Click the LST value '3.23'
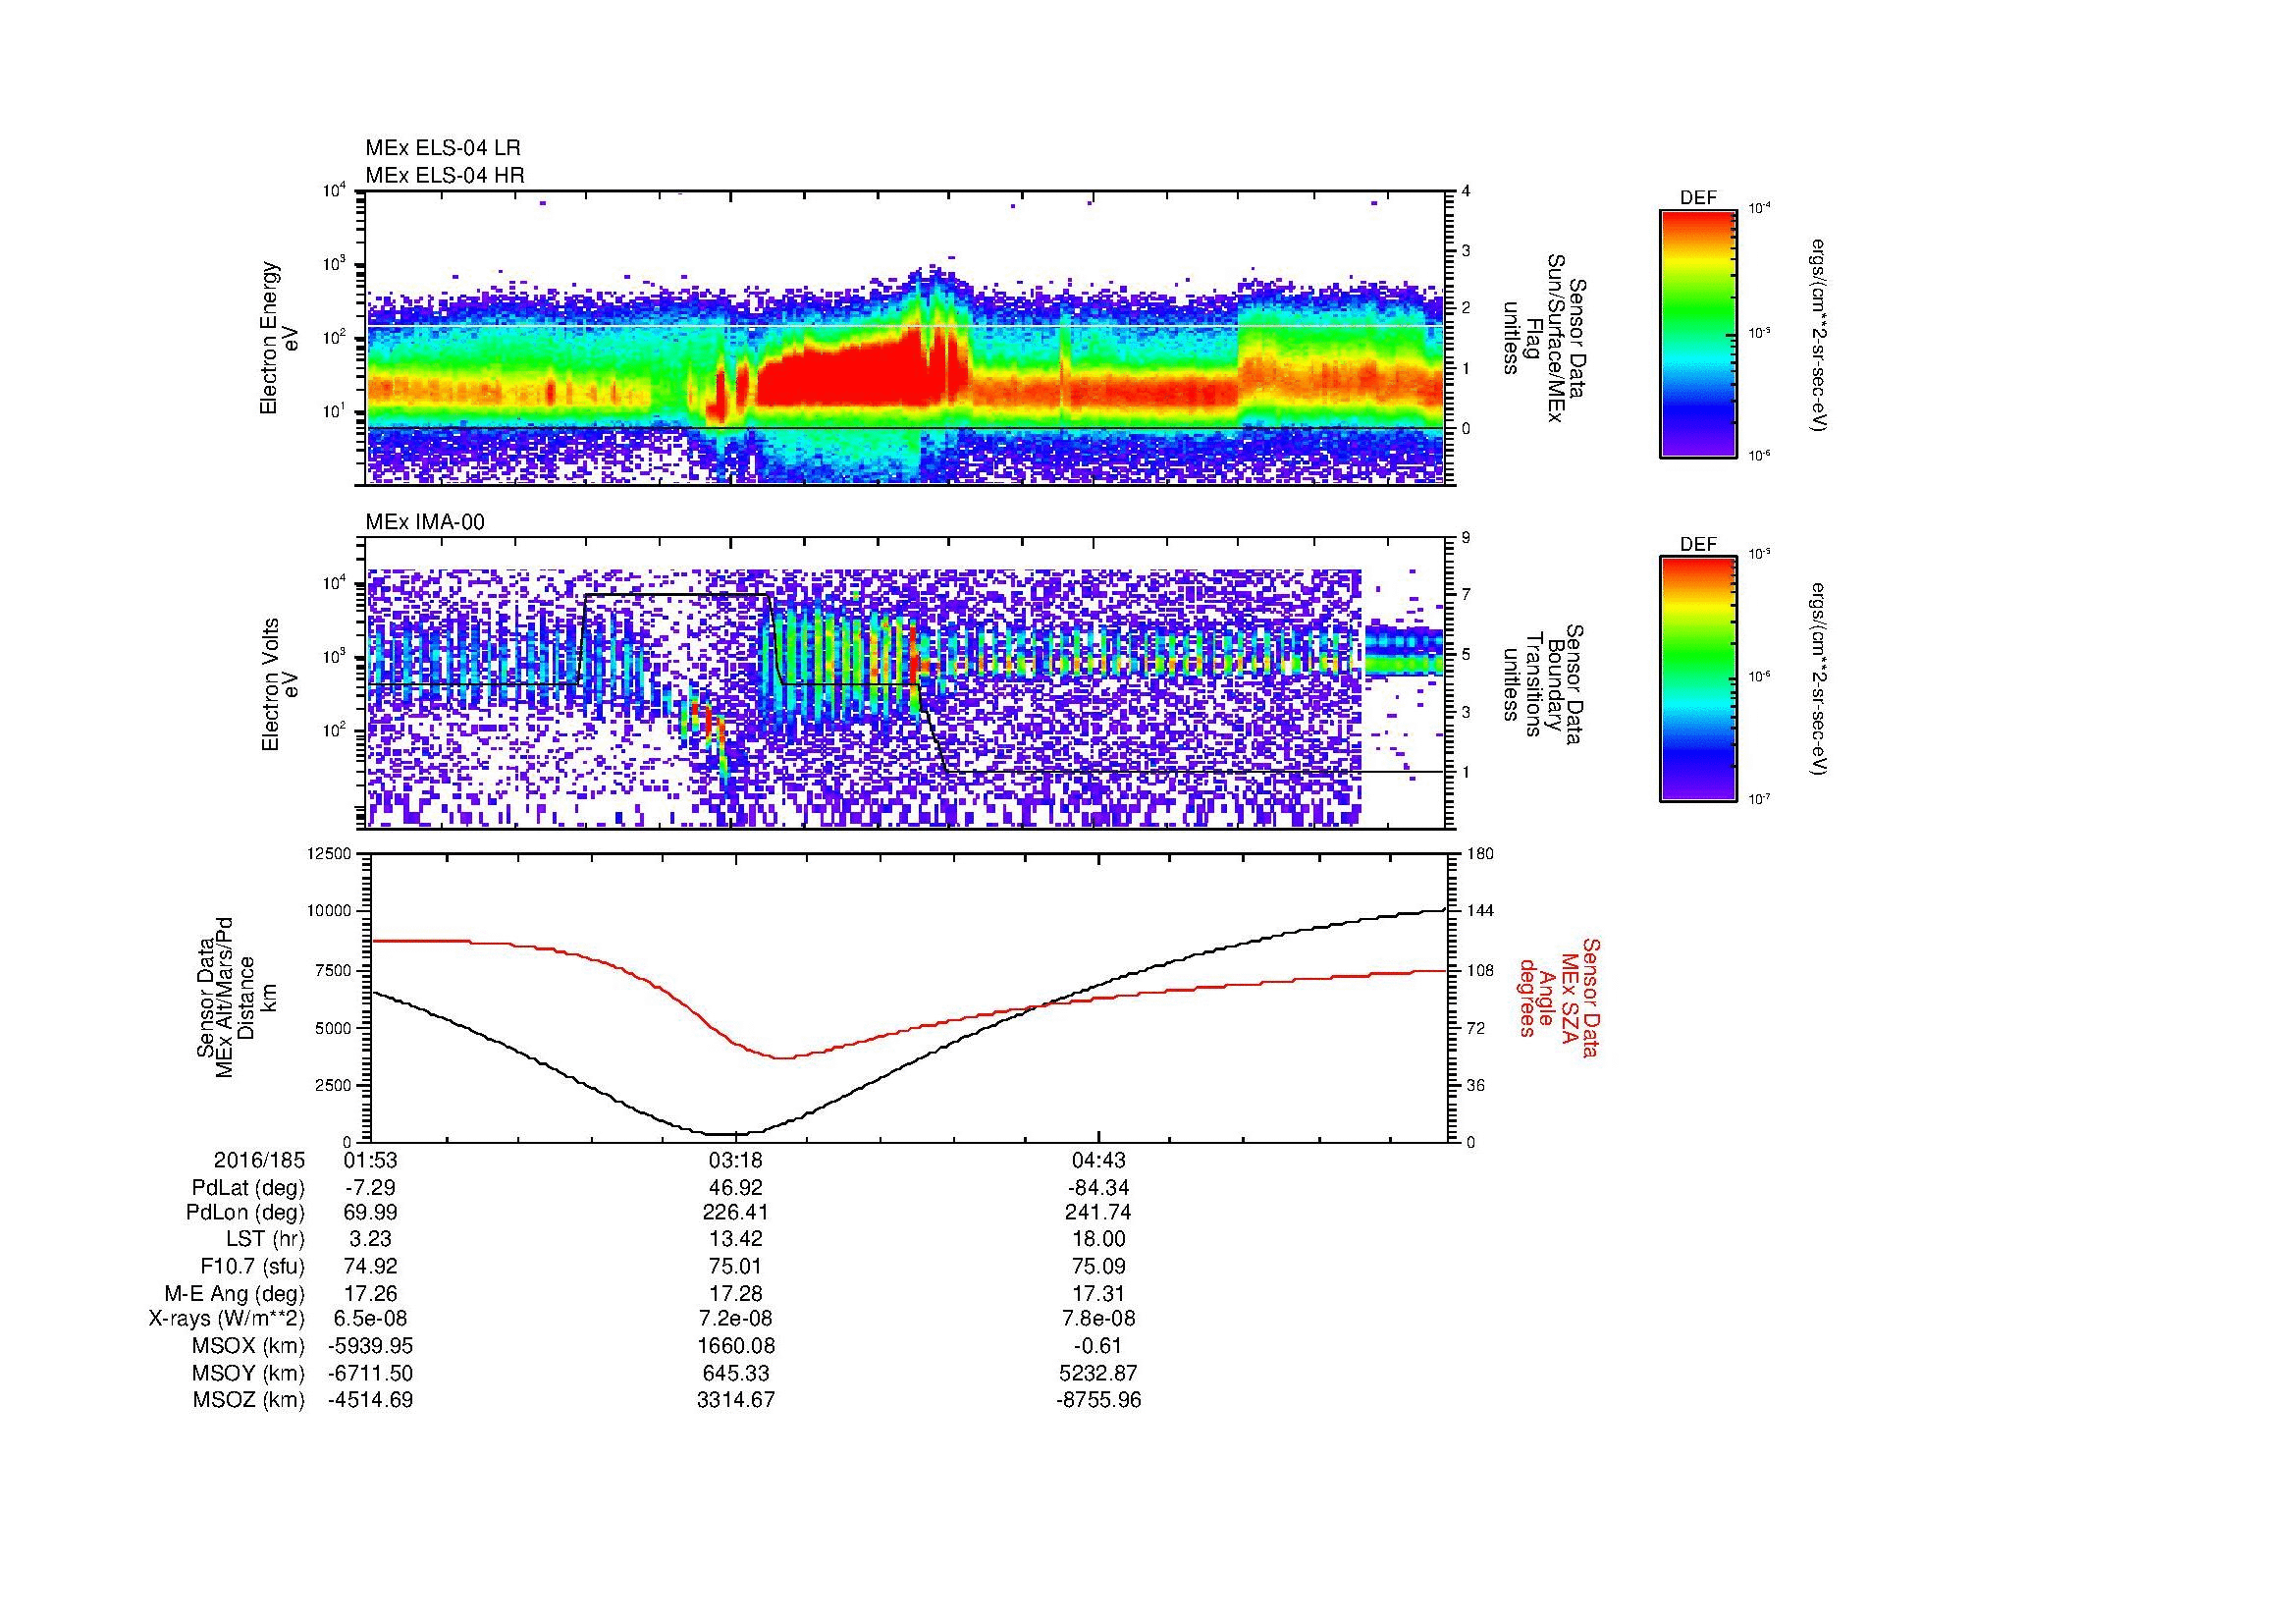2296x1623 pixels. (370, 1239)
